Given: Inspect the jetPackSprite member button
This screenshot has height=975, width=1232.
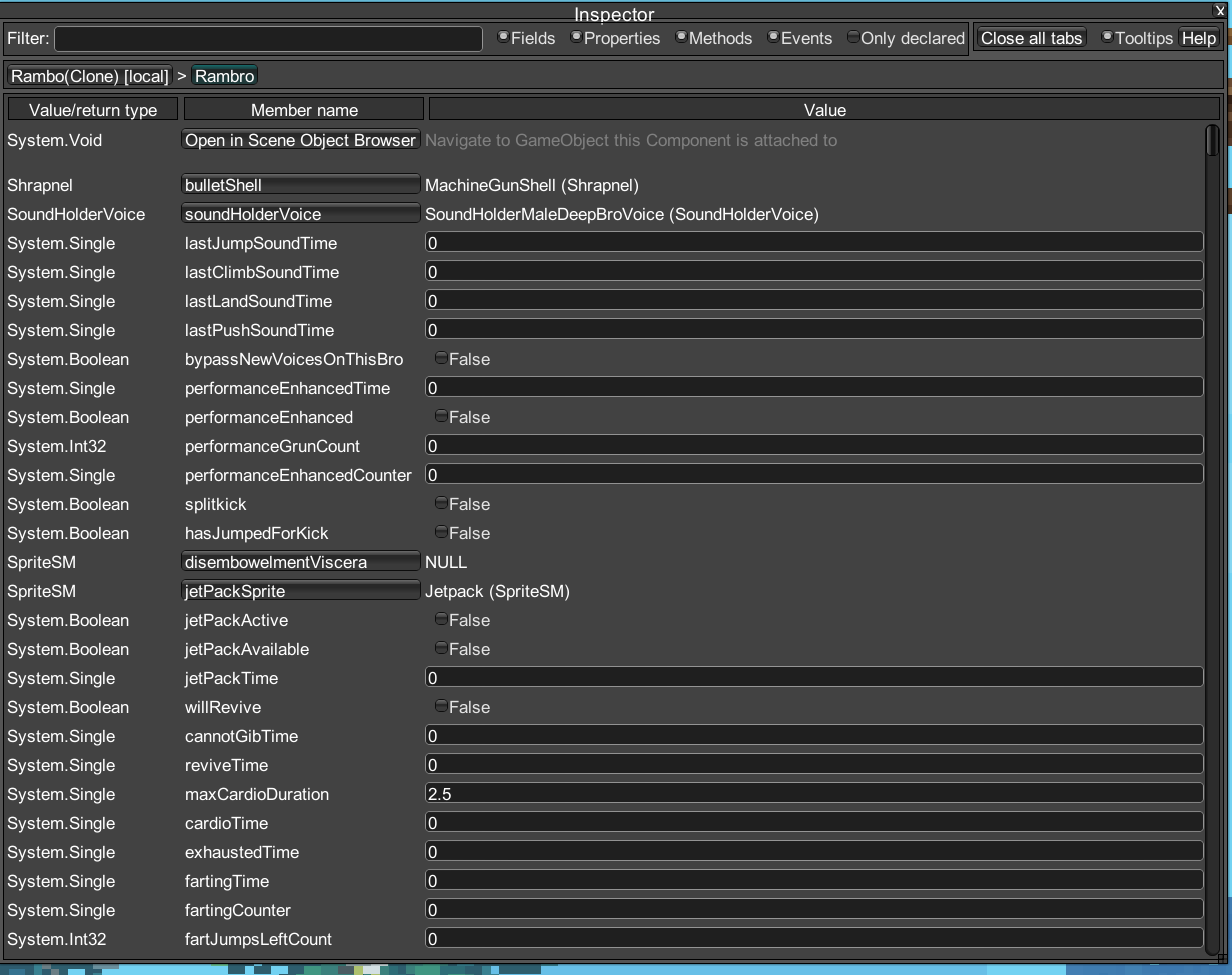Looking at the screenshot, I should pyautogui.click(x=300, y=591).
